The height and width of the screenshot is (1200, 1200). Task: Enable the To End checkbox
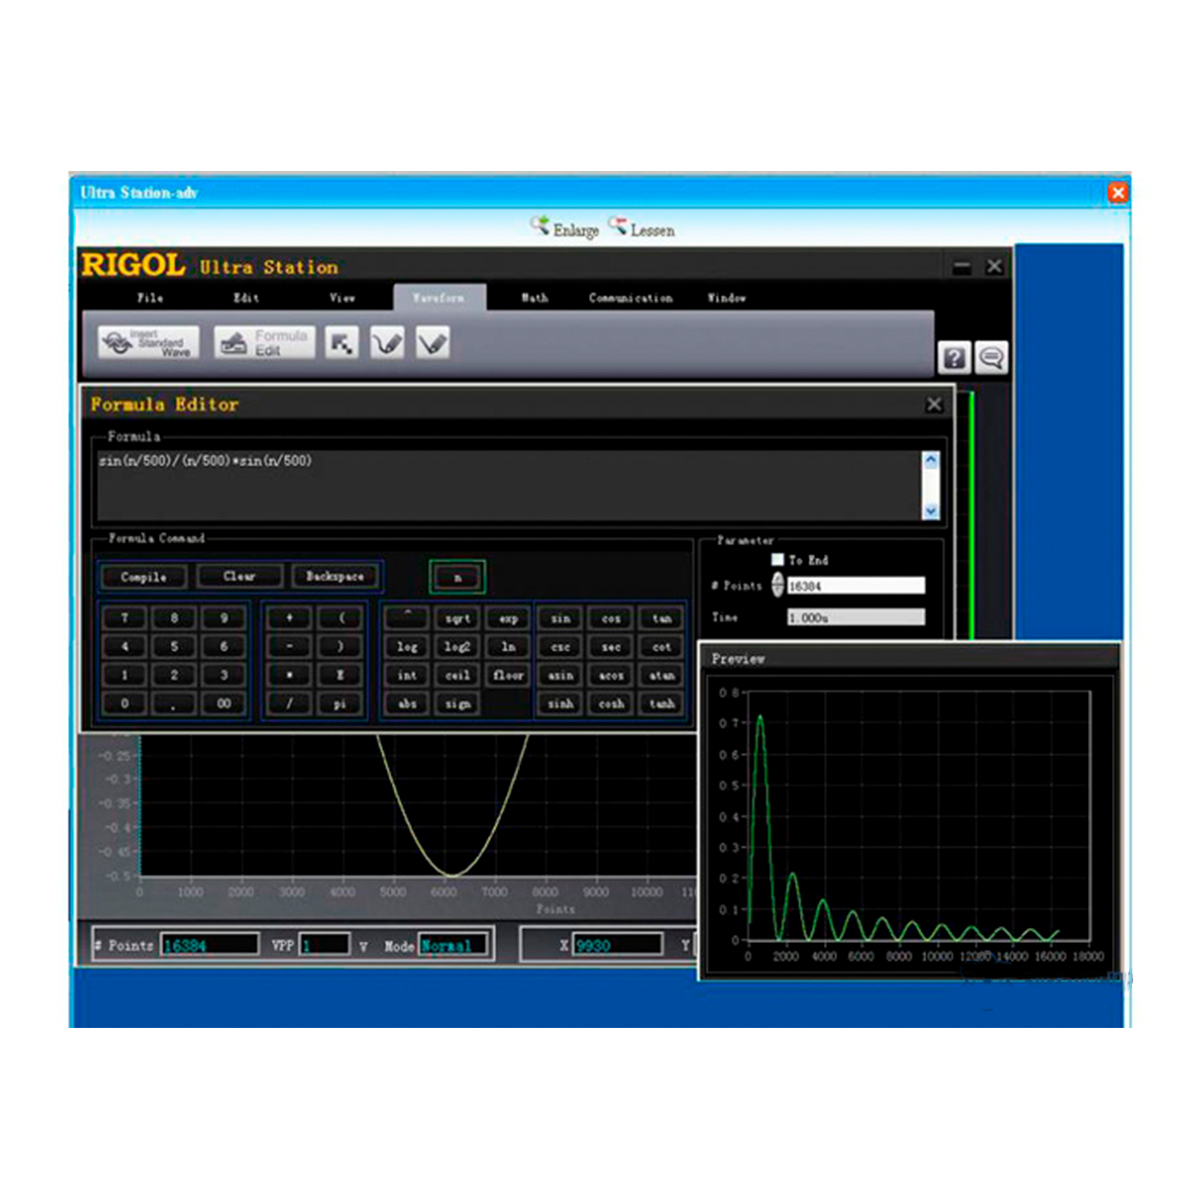778,560
